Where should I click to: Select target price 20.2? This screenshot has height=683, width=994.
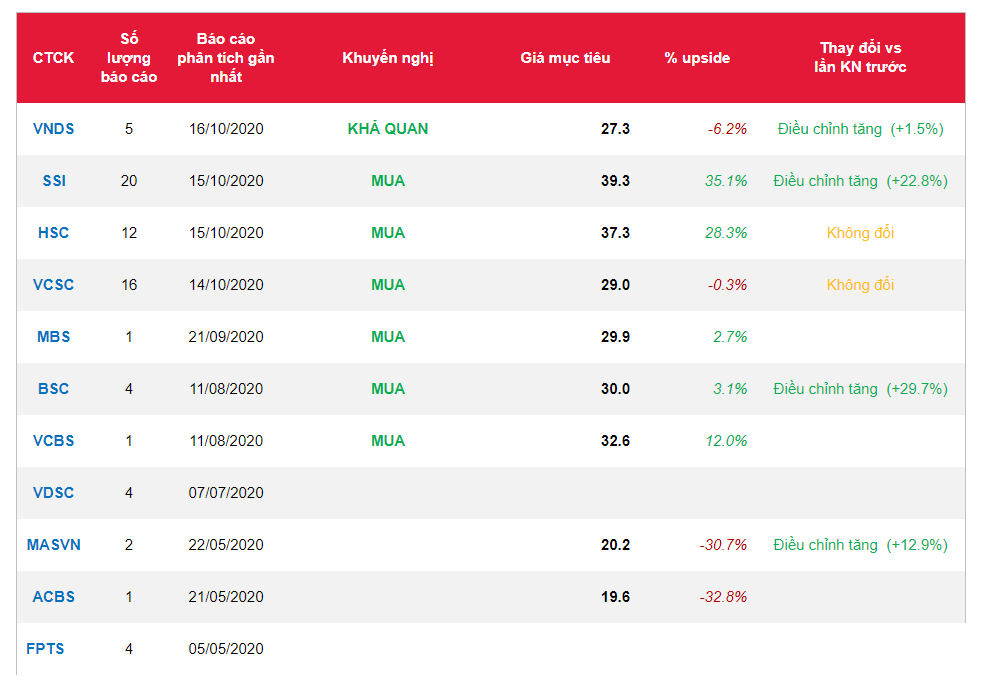pos(615,545)
